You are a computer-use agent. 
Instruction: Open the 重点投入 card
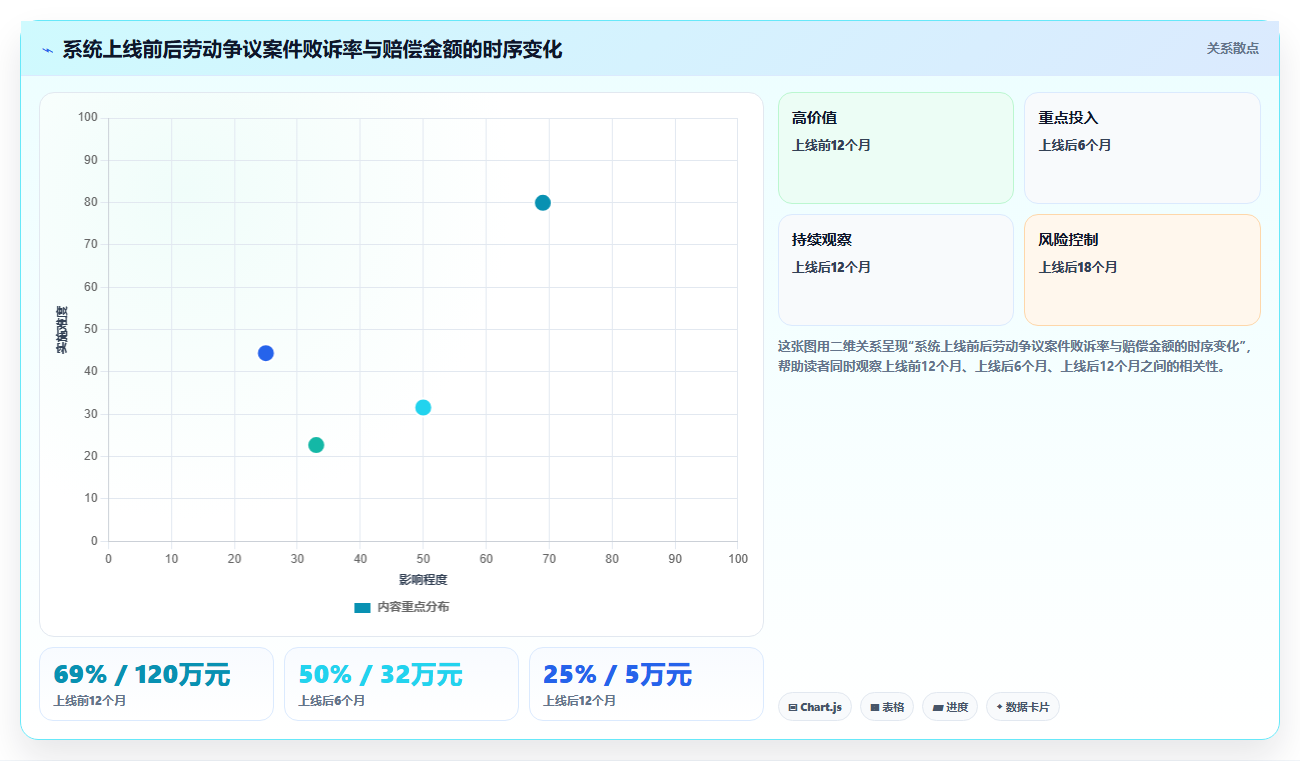click(1142, 148)
